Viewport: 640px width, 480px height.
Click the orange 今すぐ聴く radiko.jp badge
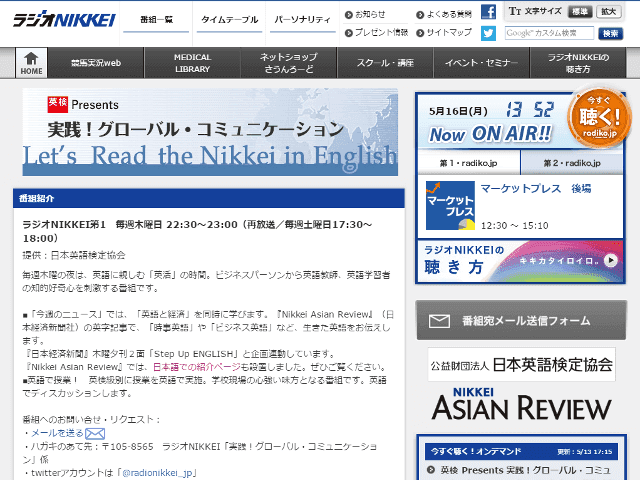coord(599,118)
